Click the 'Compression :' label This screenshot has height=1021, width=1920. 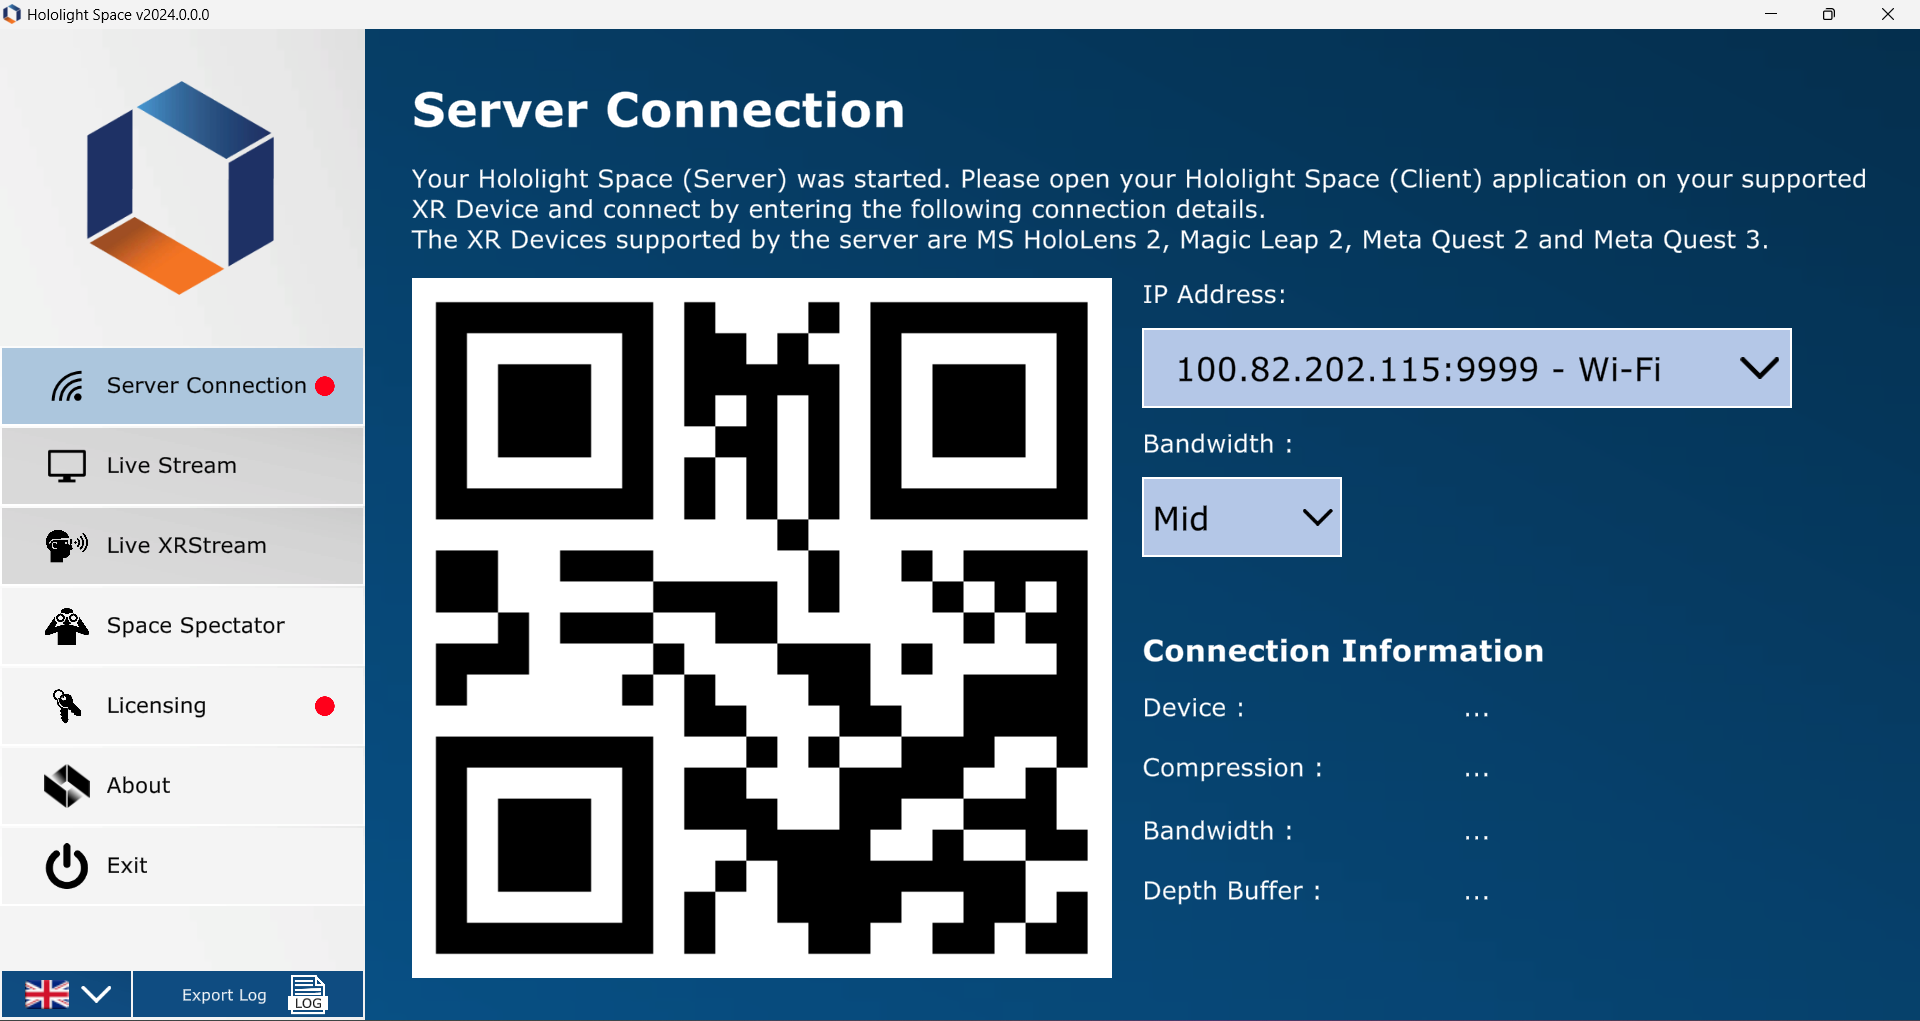pos(1233,769)
